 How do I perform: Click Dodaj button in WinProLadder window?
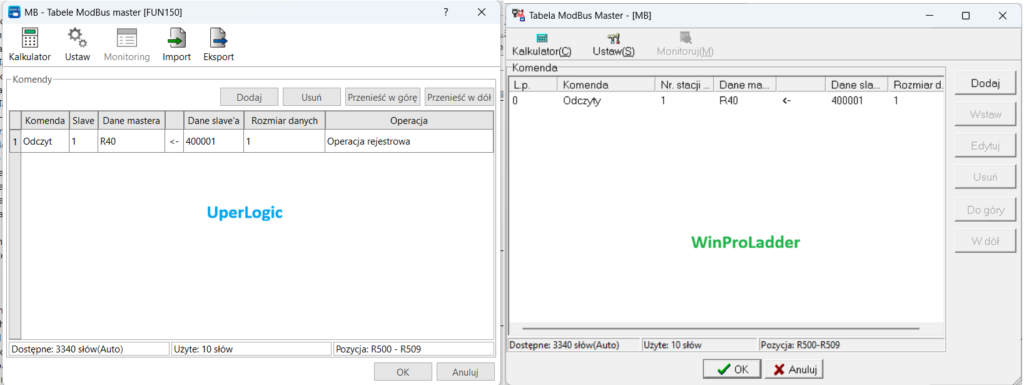pyautogui.click(x=985, y=83)
